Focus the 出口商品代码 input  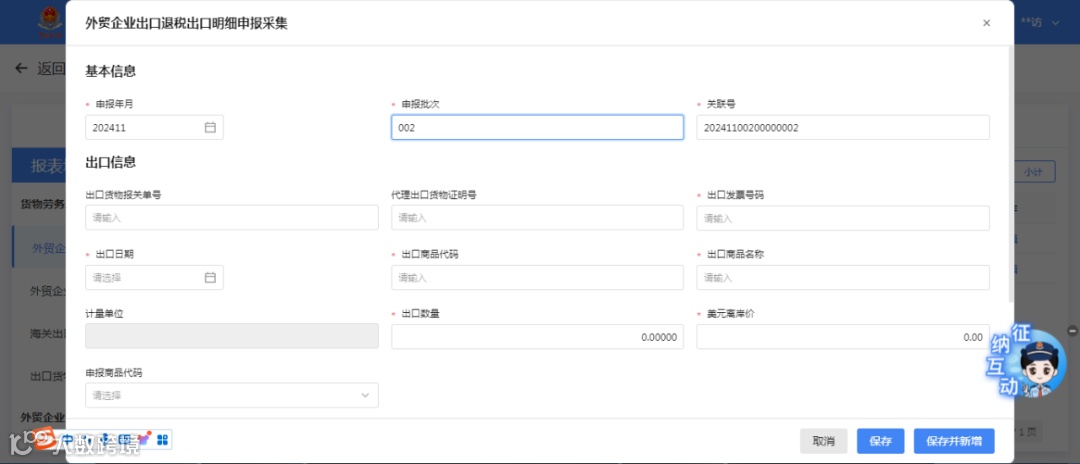click(x=537, y=277)
